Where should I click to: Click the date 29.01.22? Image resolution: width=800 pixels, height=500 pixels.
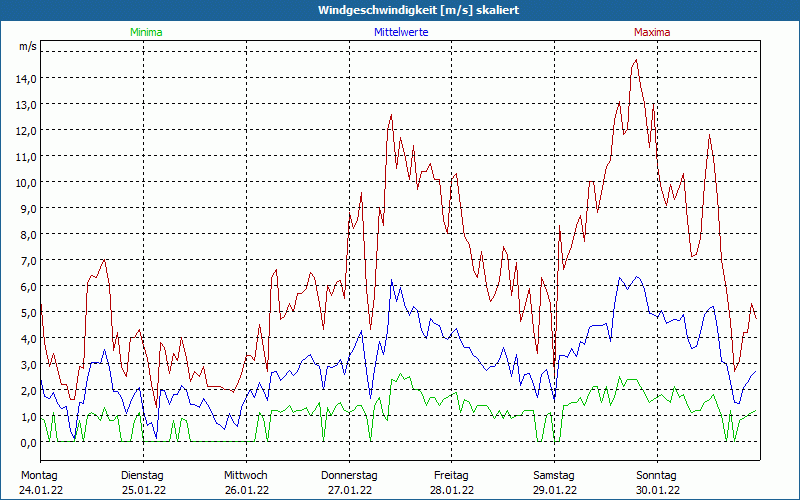point(555,490)
